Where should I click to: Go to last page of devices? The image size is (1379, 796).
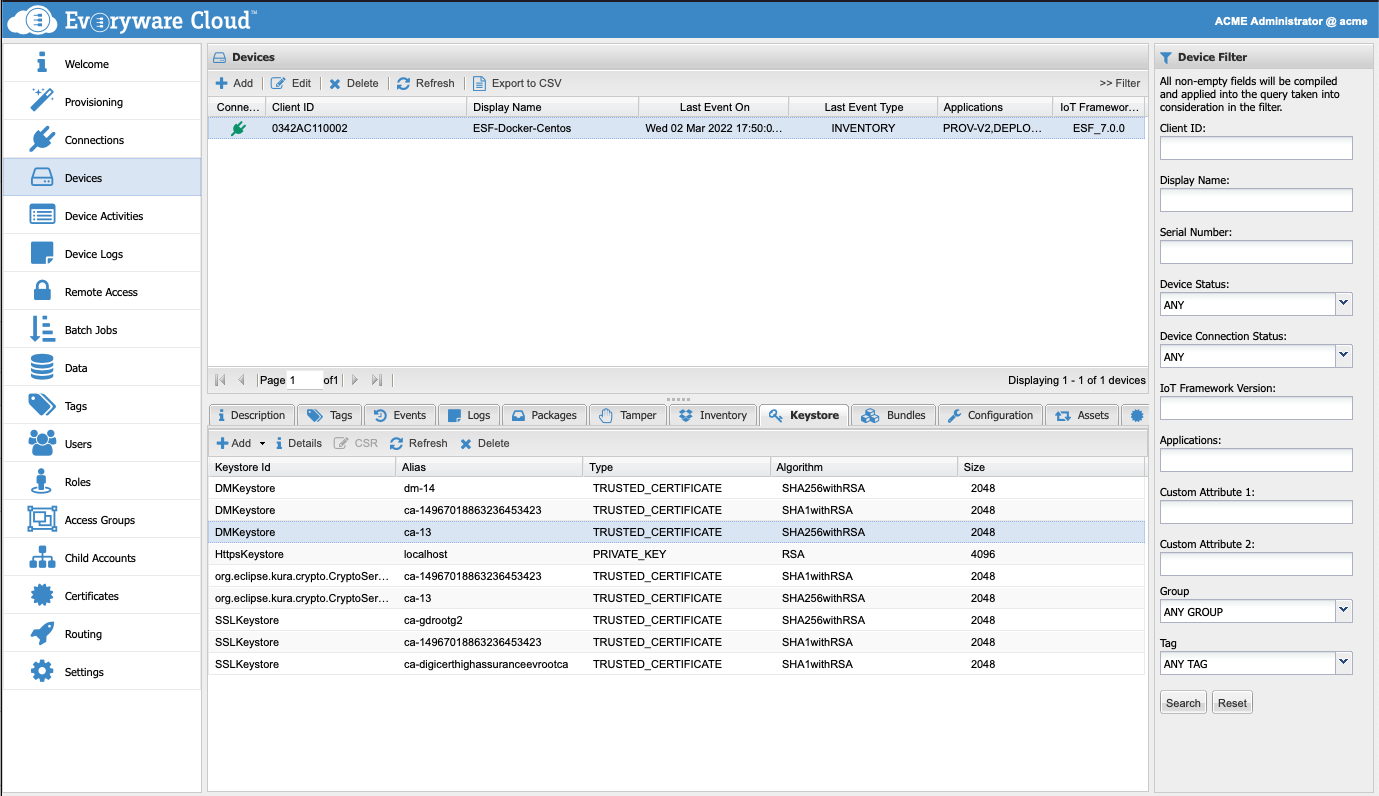click(376, 380)
